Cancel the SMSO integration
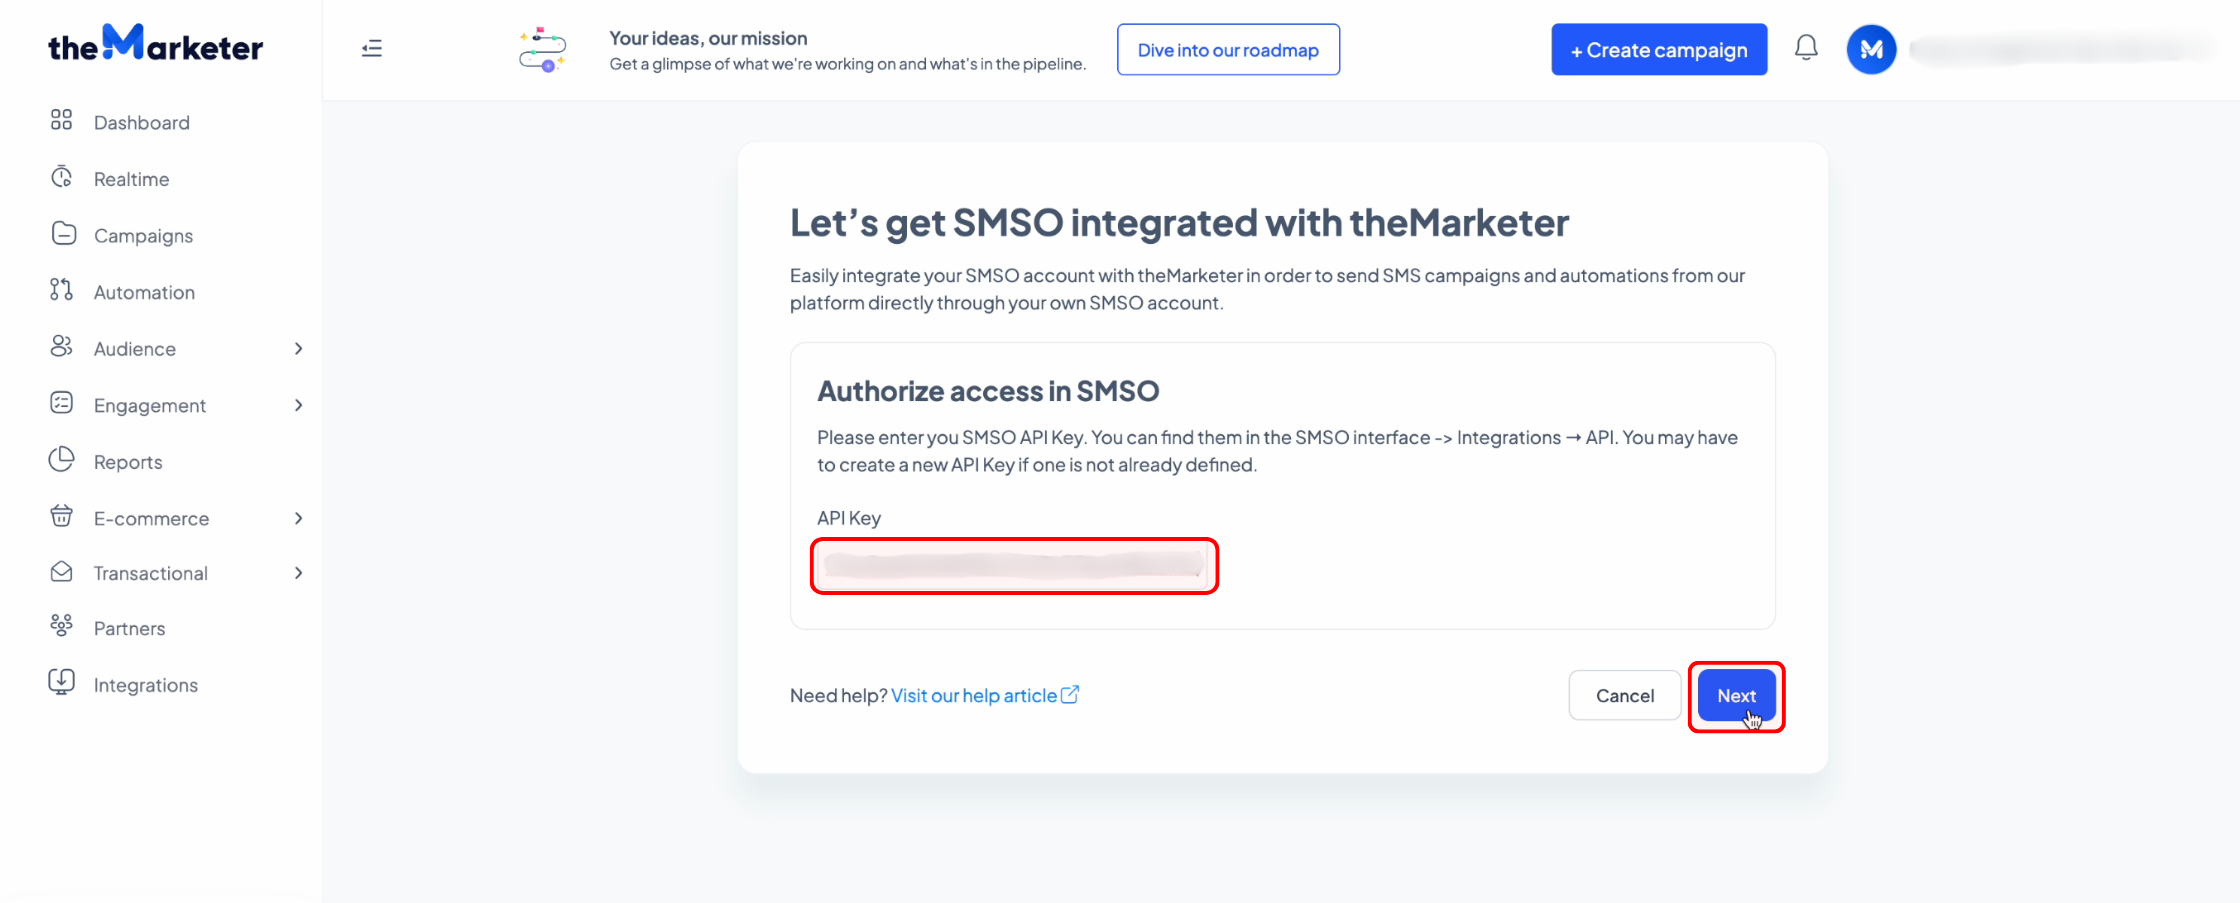Viewport: 2240px width, 903px height. point(1625,696)
